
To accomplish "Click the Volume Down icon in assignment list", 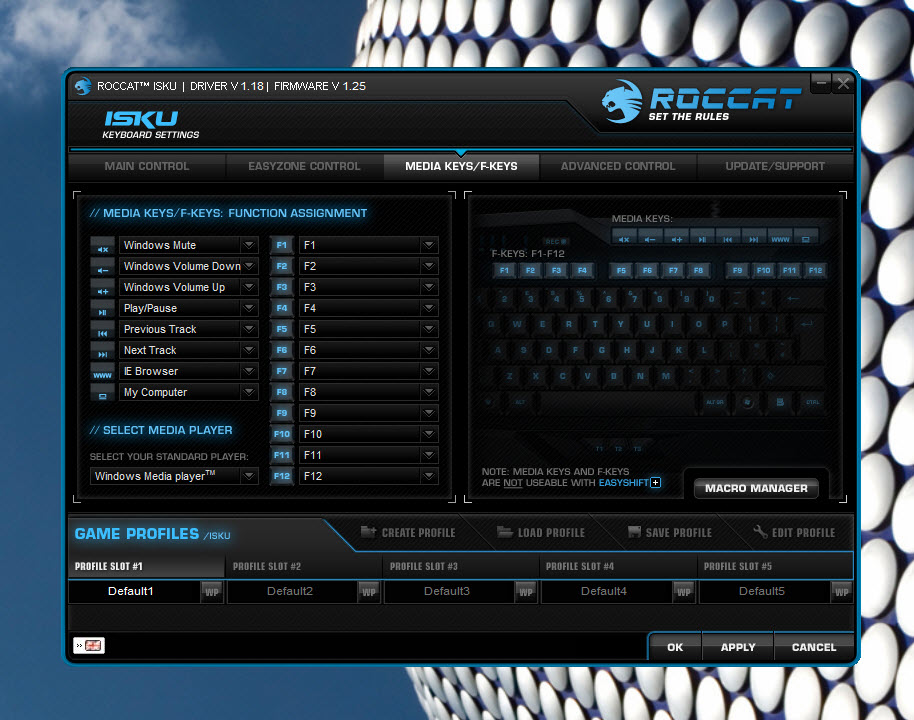I will coord(103,267).
